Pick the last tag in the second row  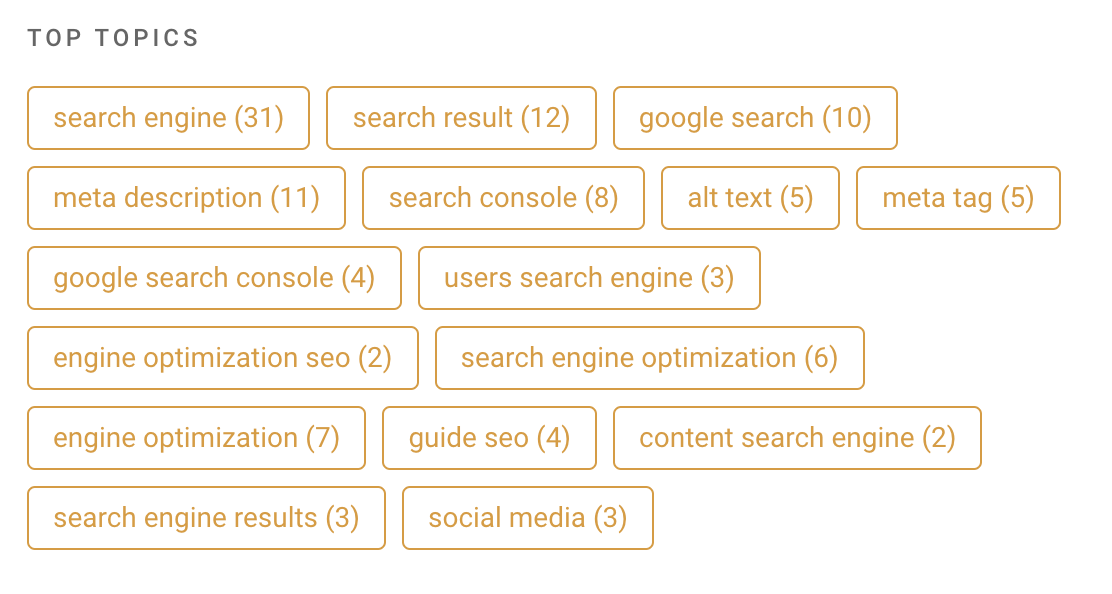(957, 198)
